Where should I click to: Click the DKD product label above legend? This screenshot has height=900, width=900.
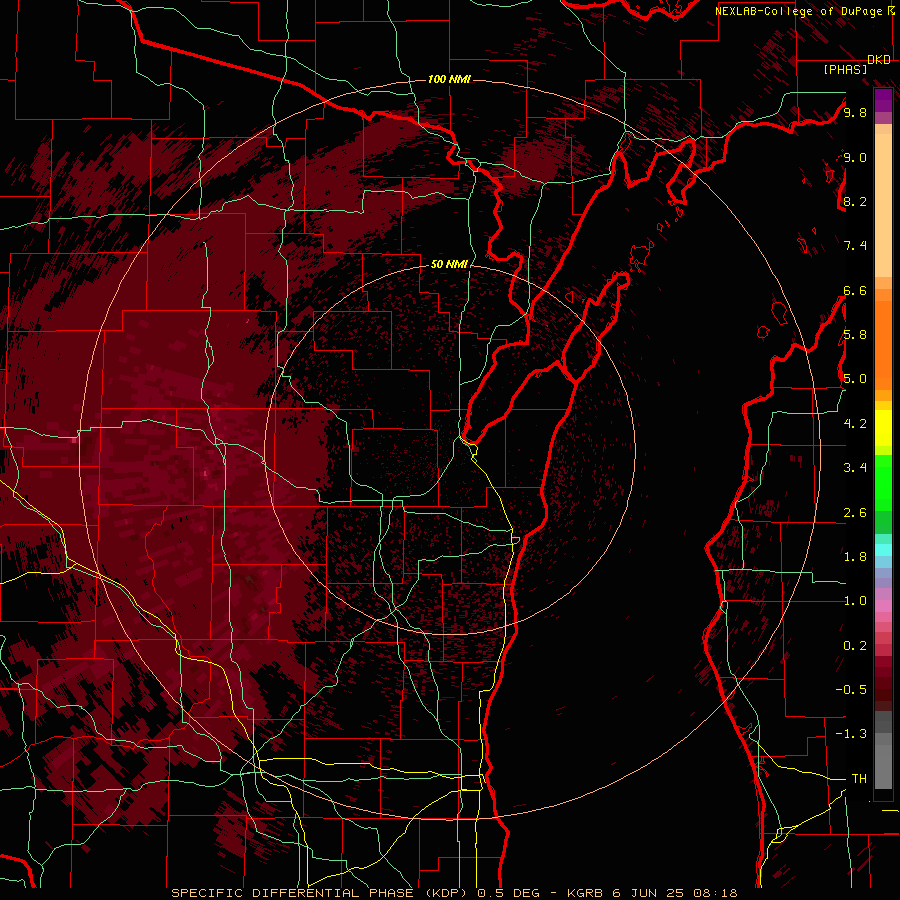tap(879, 60)
